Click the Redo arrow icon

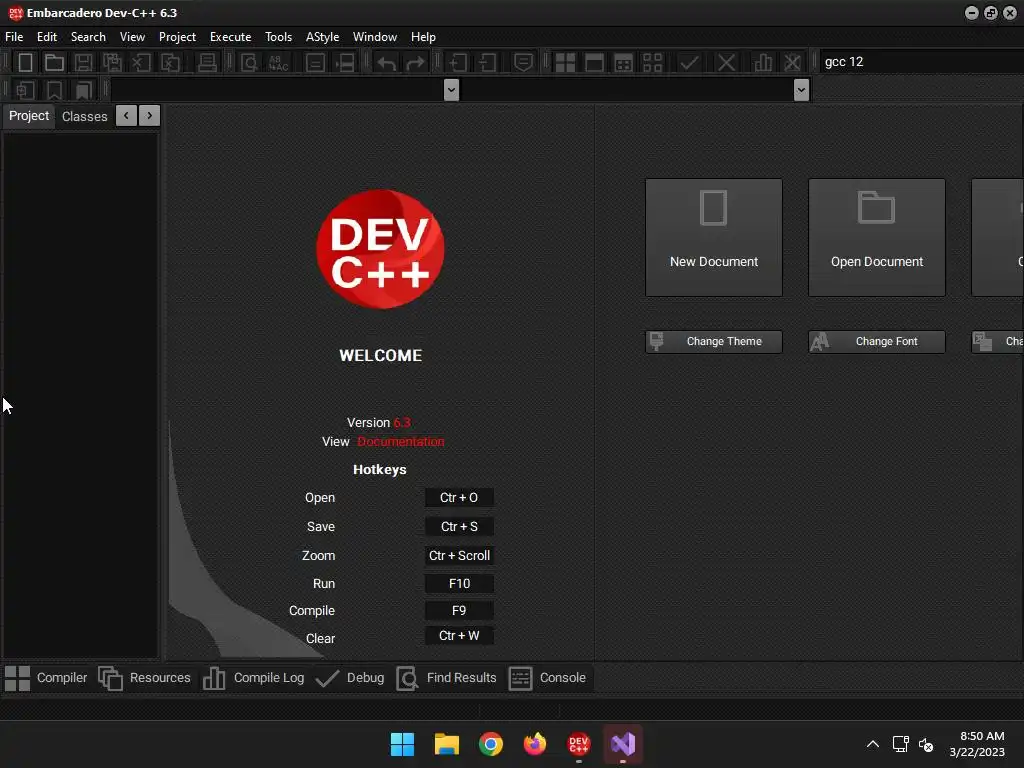[x=415, y=63]
